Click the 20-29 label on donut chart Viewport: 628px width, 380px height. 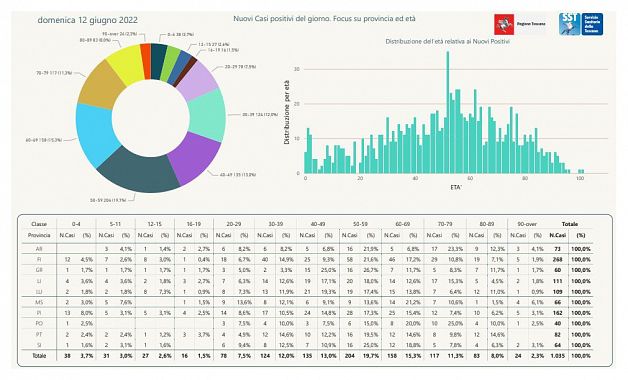coord(240,66)
